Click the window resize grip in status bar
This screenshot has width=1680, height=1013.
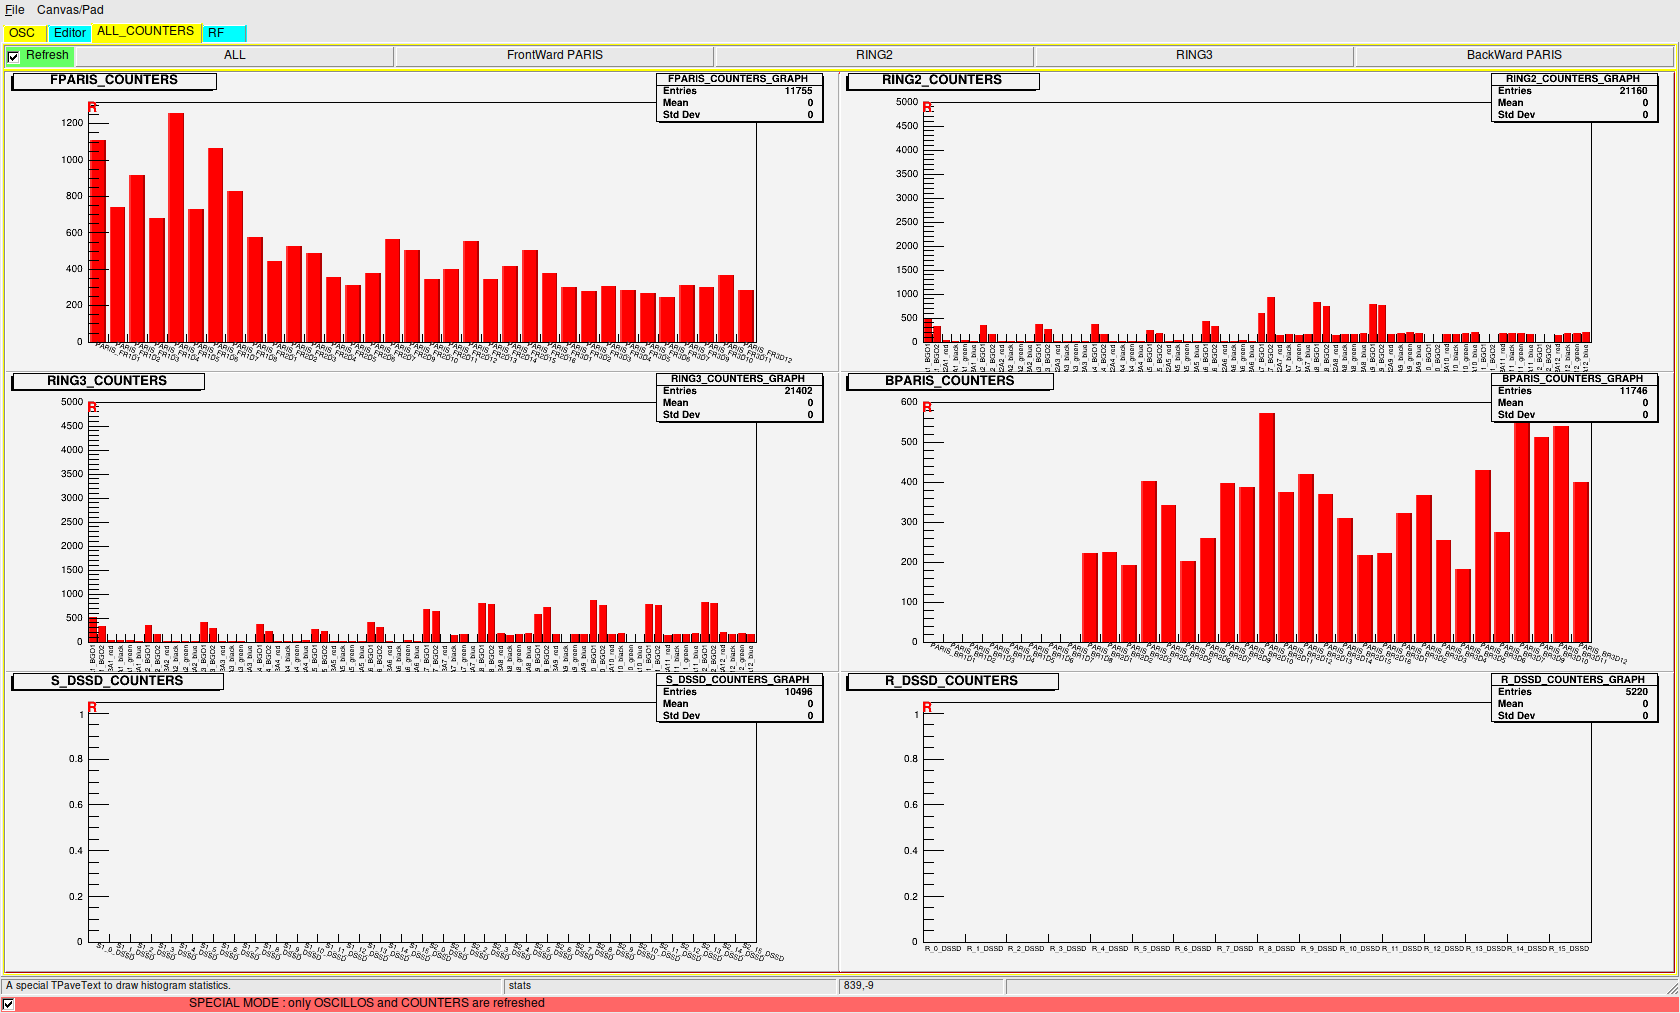coord(1672,988)
